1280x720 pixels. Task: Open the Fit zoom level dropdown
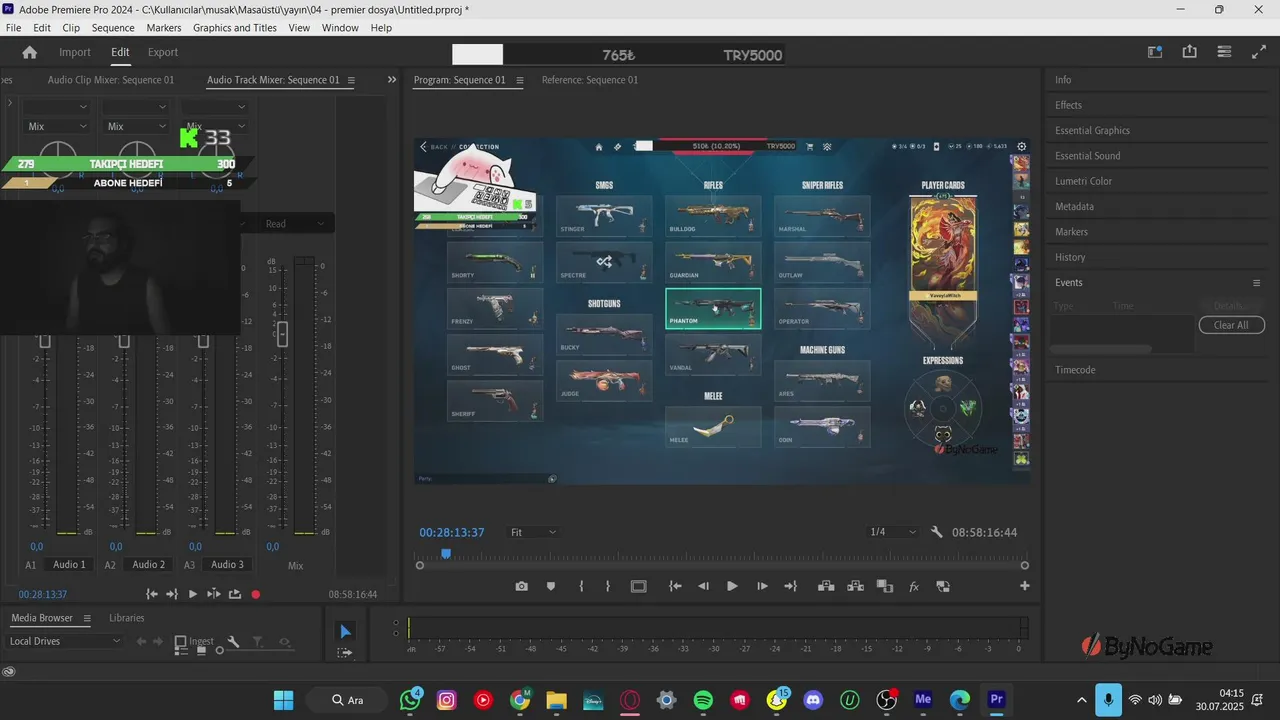point(533,532)
